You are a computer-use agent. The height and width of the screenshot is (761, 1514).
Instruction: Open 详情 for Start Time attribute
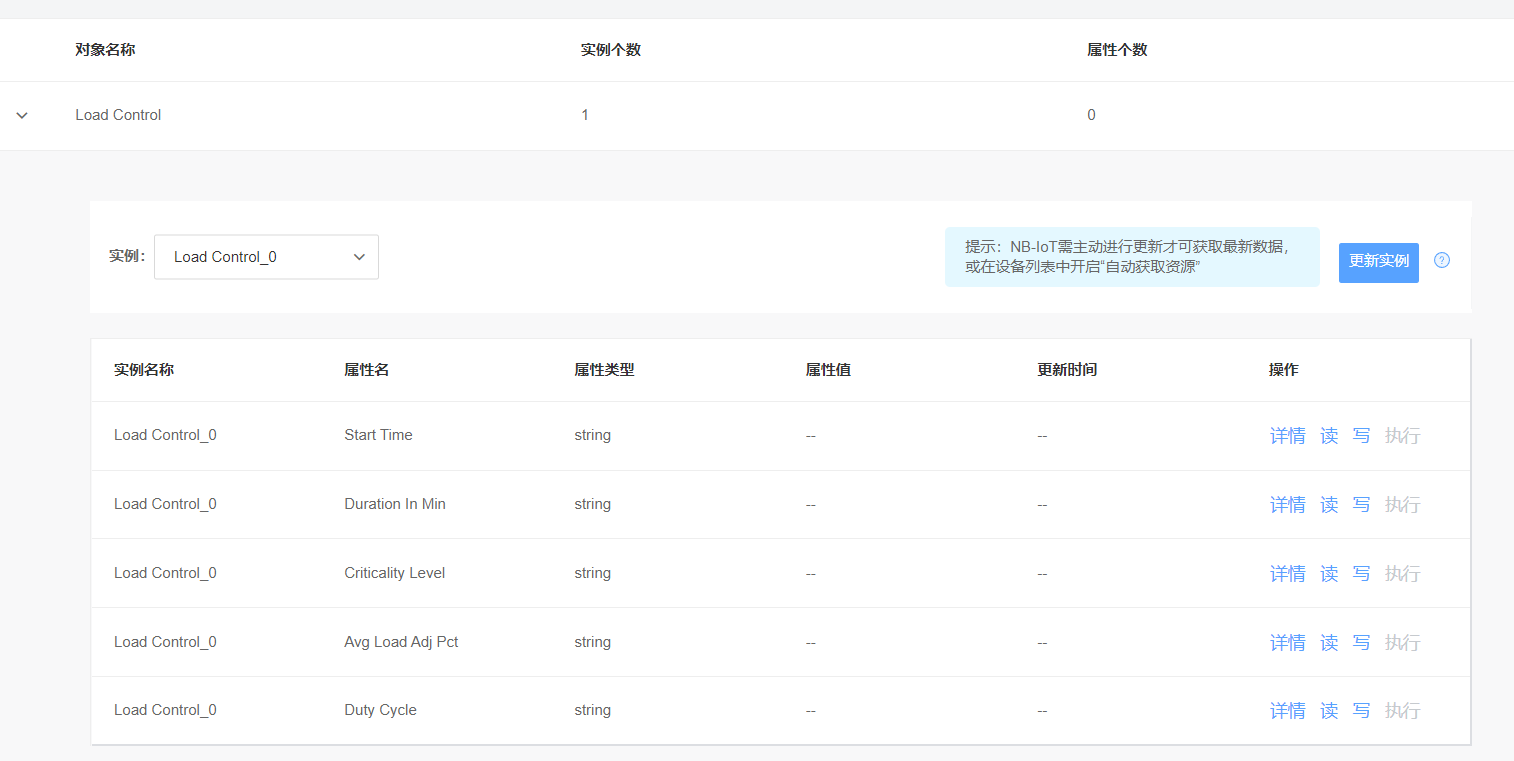click(1287, 436)
